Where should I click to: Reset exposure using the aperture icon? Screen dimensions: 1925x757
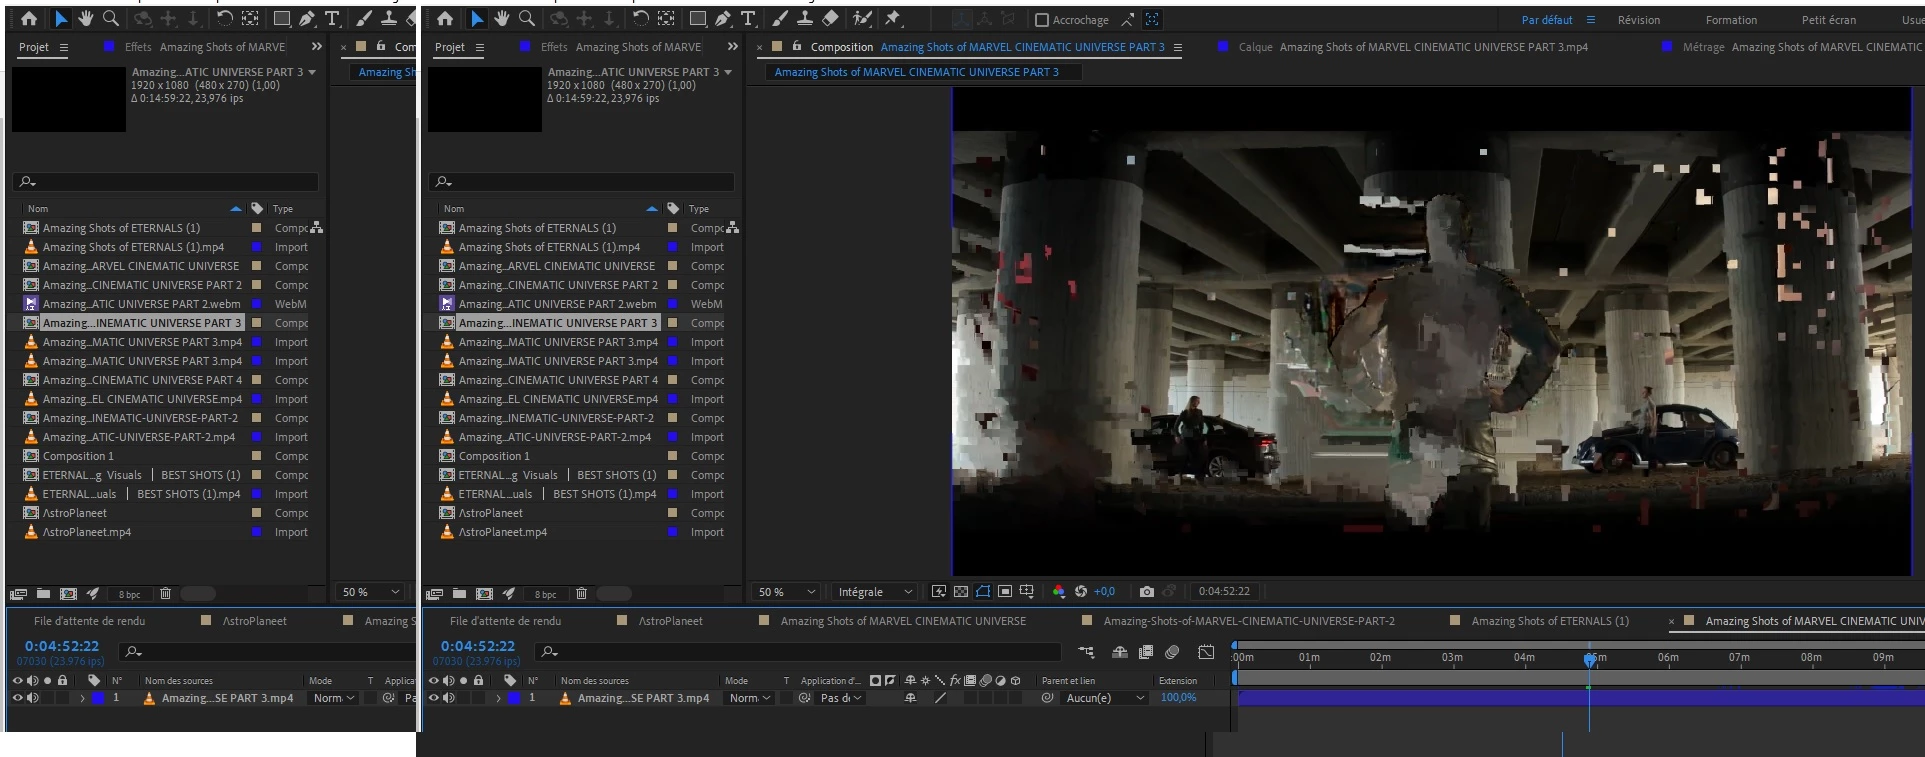[1081, 591]
